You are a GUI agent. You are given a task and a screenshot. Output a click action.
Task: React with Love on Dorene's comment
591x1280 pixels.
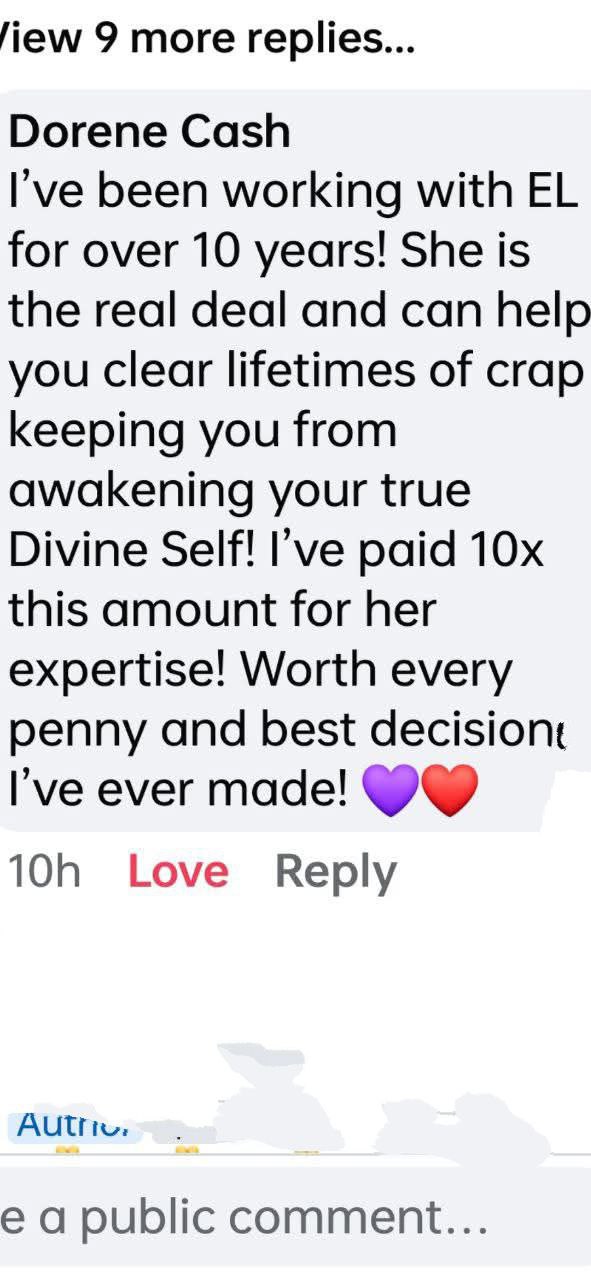tap(178, 872)
